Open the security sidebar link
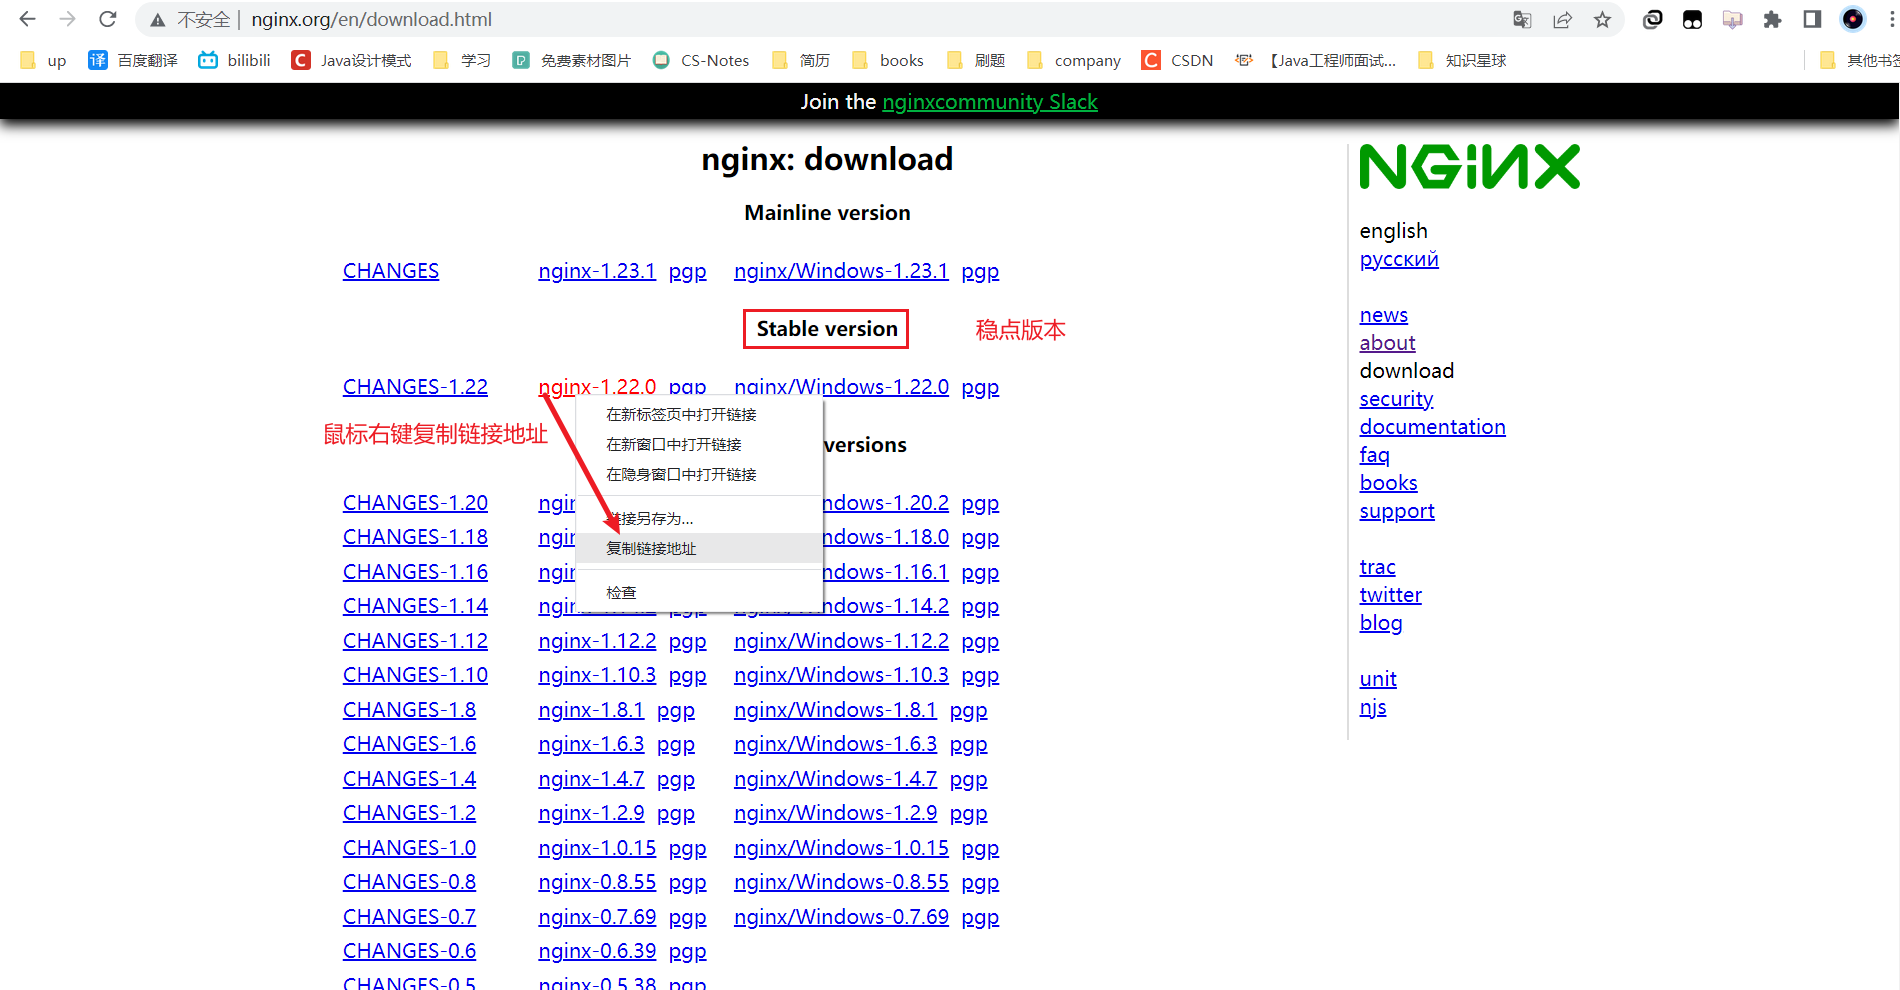This screenshot has height=990, width=1900. pyautogui.click(x=1396, y=399)
